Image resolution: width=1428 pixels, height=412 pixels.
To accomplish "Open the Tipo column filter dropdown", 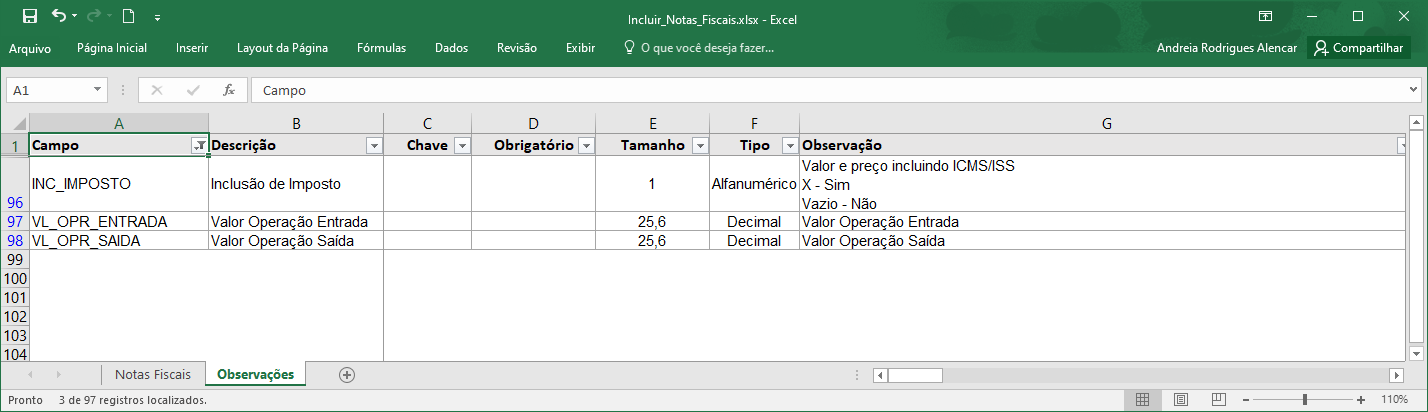I will (x=789, y=146).
